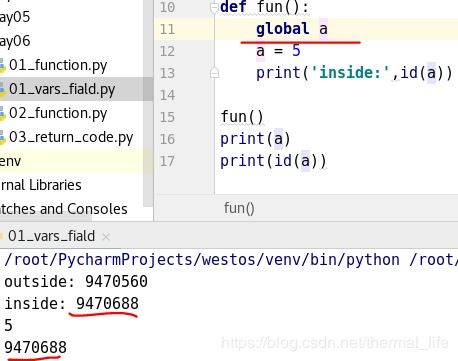Click Python file icon beside 03_return_code.py
Screen dimensions: 458x361
pyautogui.click(x=2, y=137)
